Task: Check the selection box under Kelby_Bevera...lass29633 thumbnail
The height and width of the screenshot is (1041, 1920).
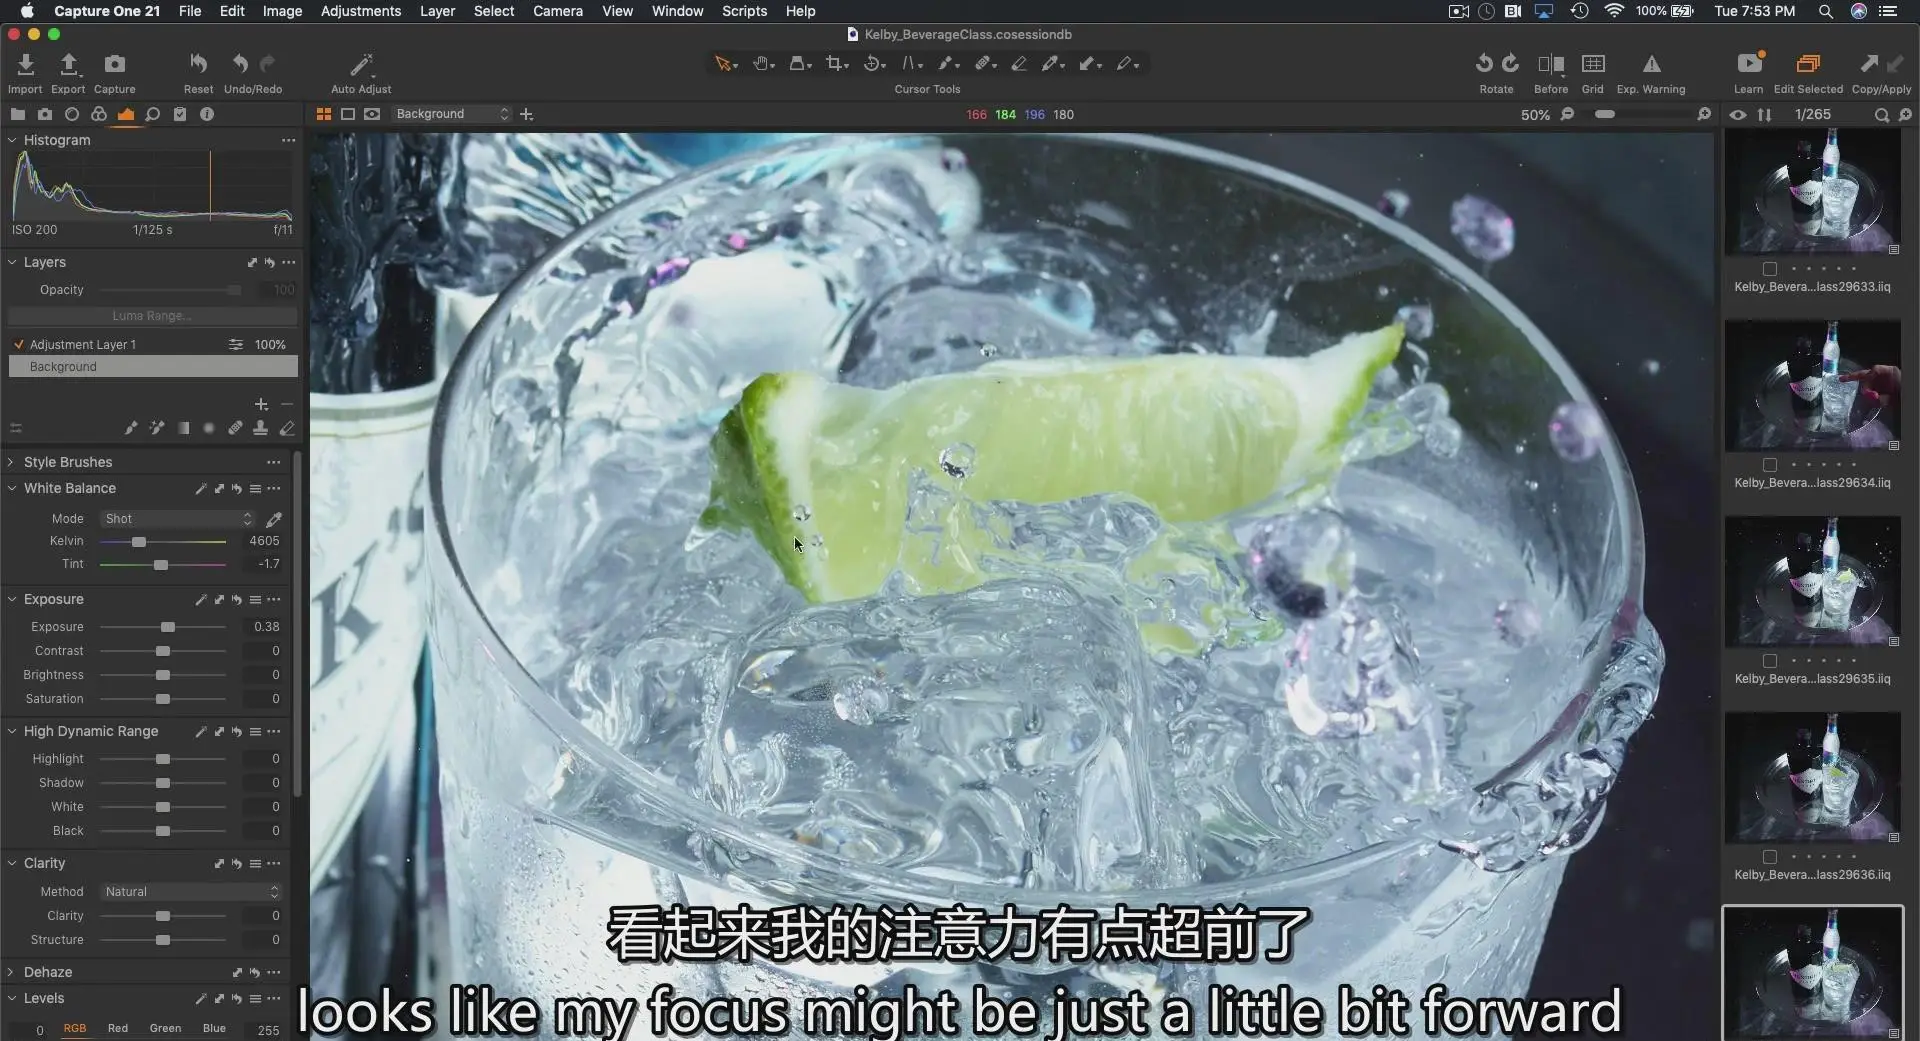Action: (1770, 269)
